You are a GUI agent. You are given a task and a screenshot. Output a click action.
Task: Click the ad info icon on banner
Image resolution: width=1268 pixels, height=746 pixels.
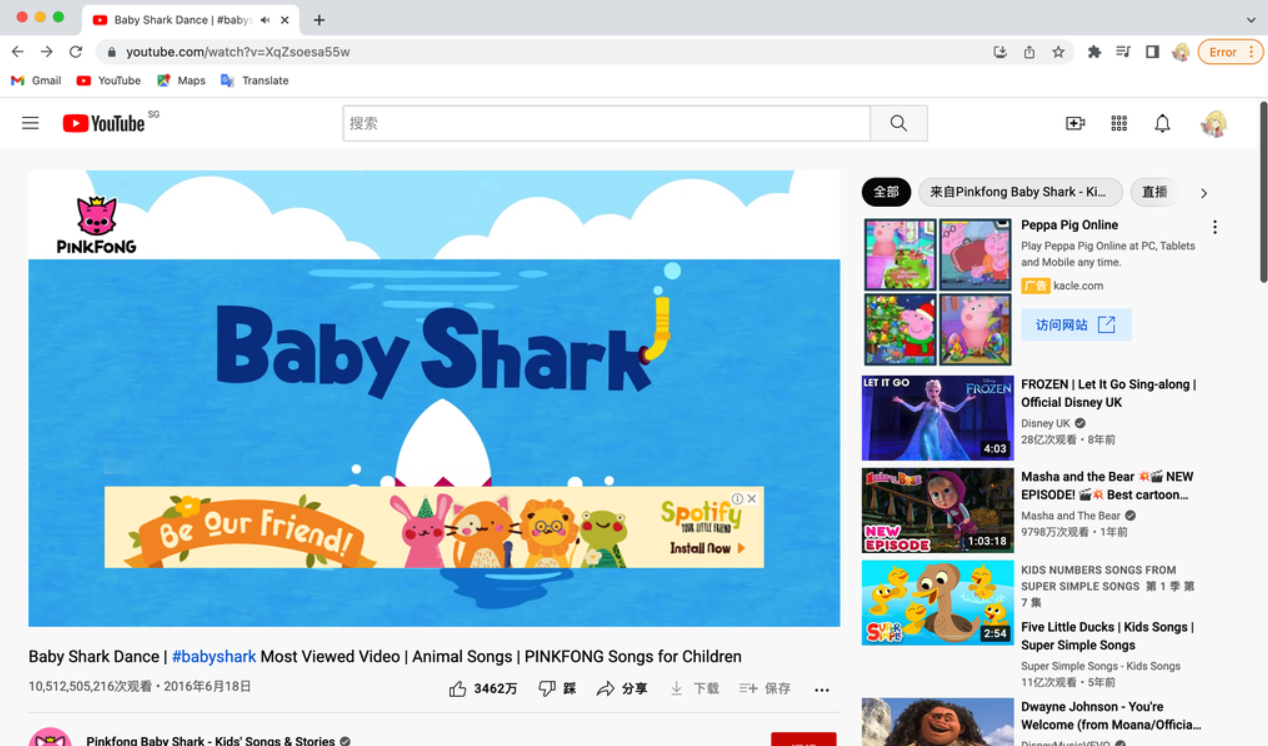coord(737,498)
